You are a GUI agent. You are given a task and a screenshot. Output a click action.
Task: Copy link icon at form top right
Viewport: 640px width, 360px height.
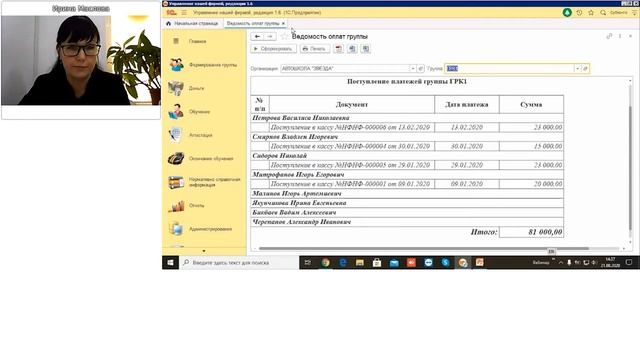[609, 36]
